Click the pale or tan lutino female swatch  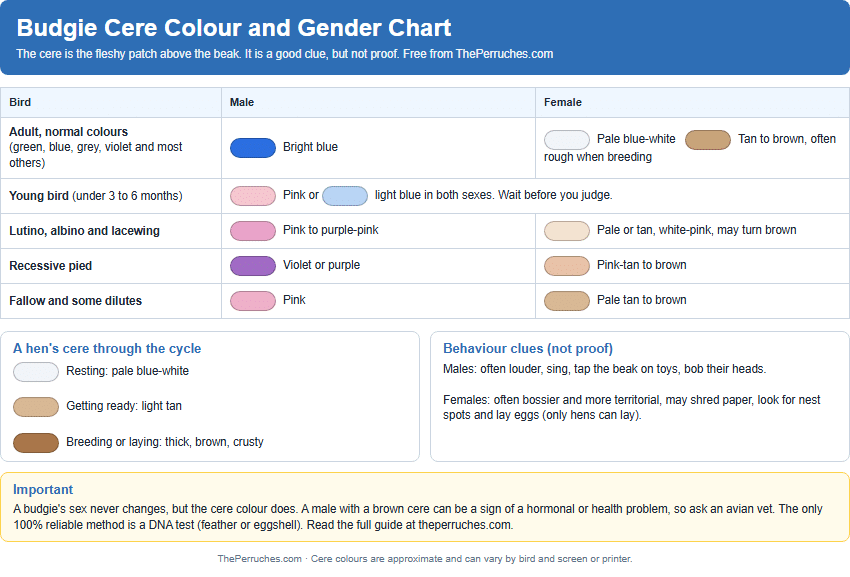click(x=566, y=231)
